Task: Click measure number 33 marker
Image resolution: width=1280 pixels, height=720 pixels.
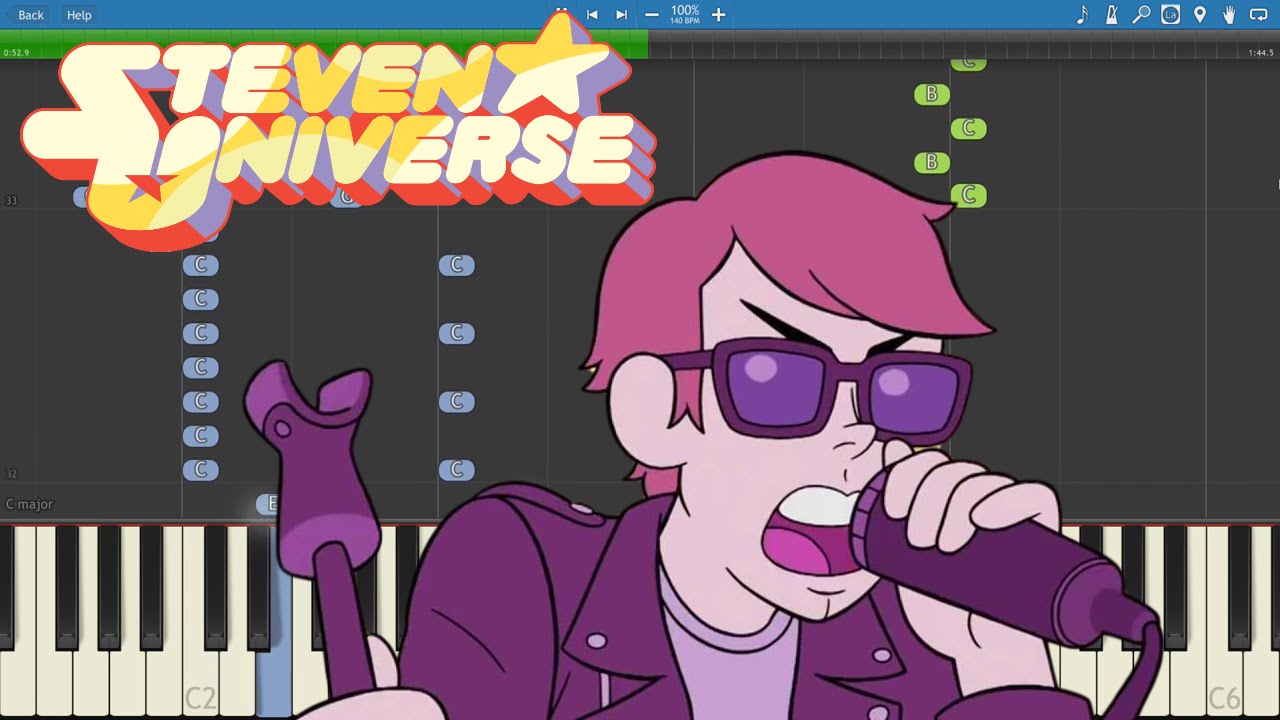Action: (11, 201)
